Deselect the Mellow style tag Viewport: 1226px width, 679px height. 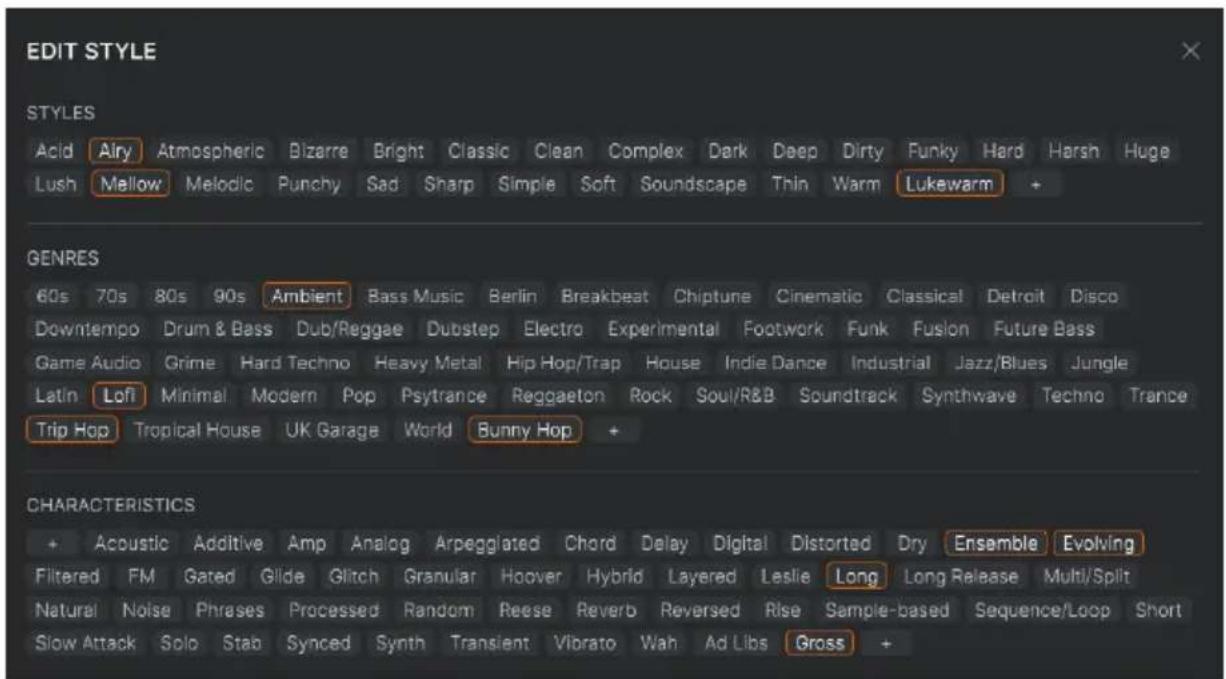point(131,184)
